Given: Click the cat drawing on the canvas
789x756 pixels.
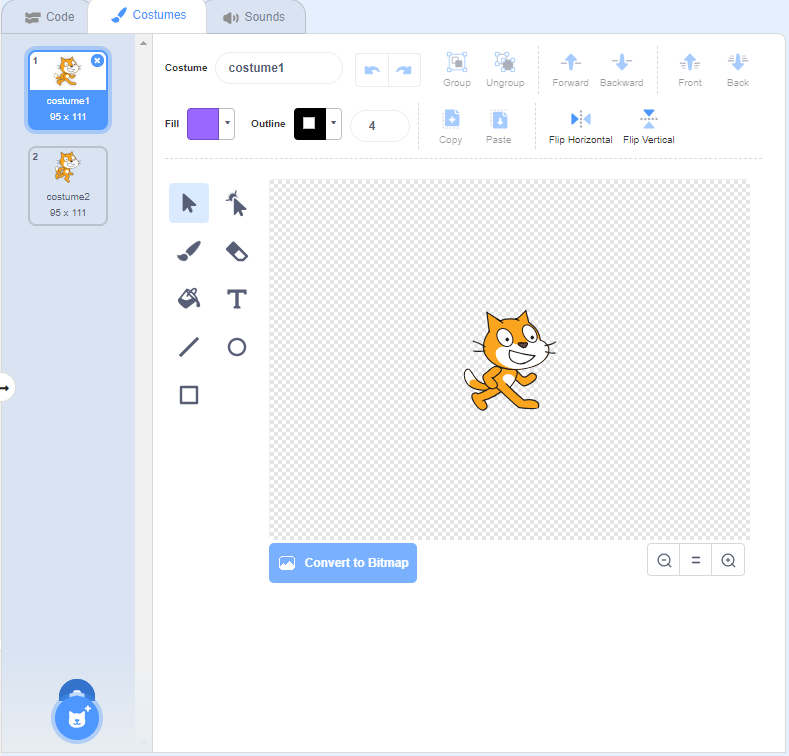Looking at the screenshot, I should pos(510,360).
